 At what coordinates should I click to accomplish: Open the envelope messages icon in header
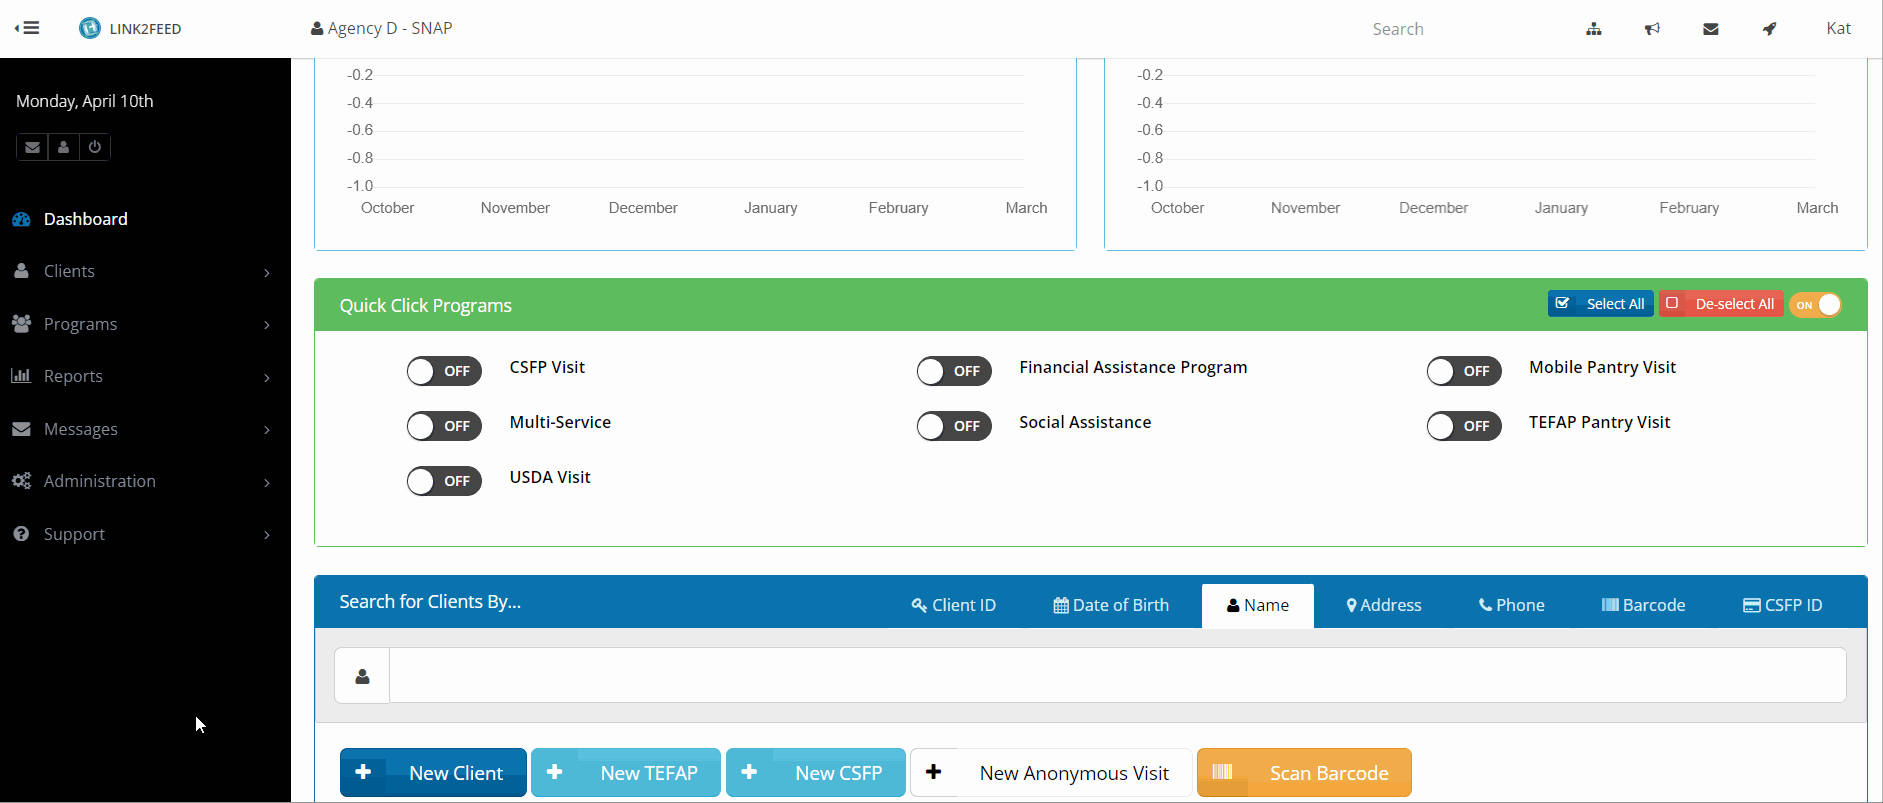click(x=1711, y=29)
